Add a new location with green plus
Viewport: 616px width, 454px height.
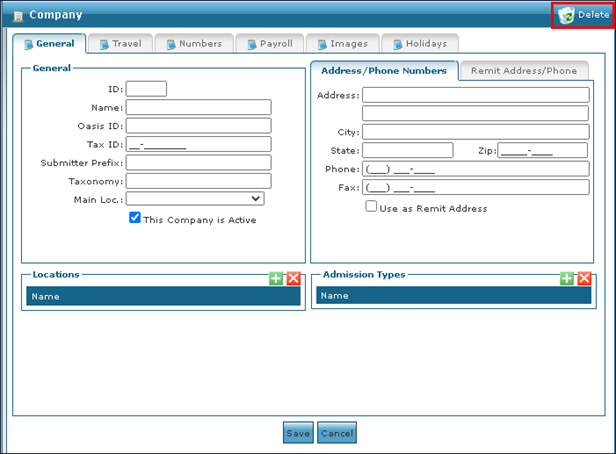[x=277, y=278]
